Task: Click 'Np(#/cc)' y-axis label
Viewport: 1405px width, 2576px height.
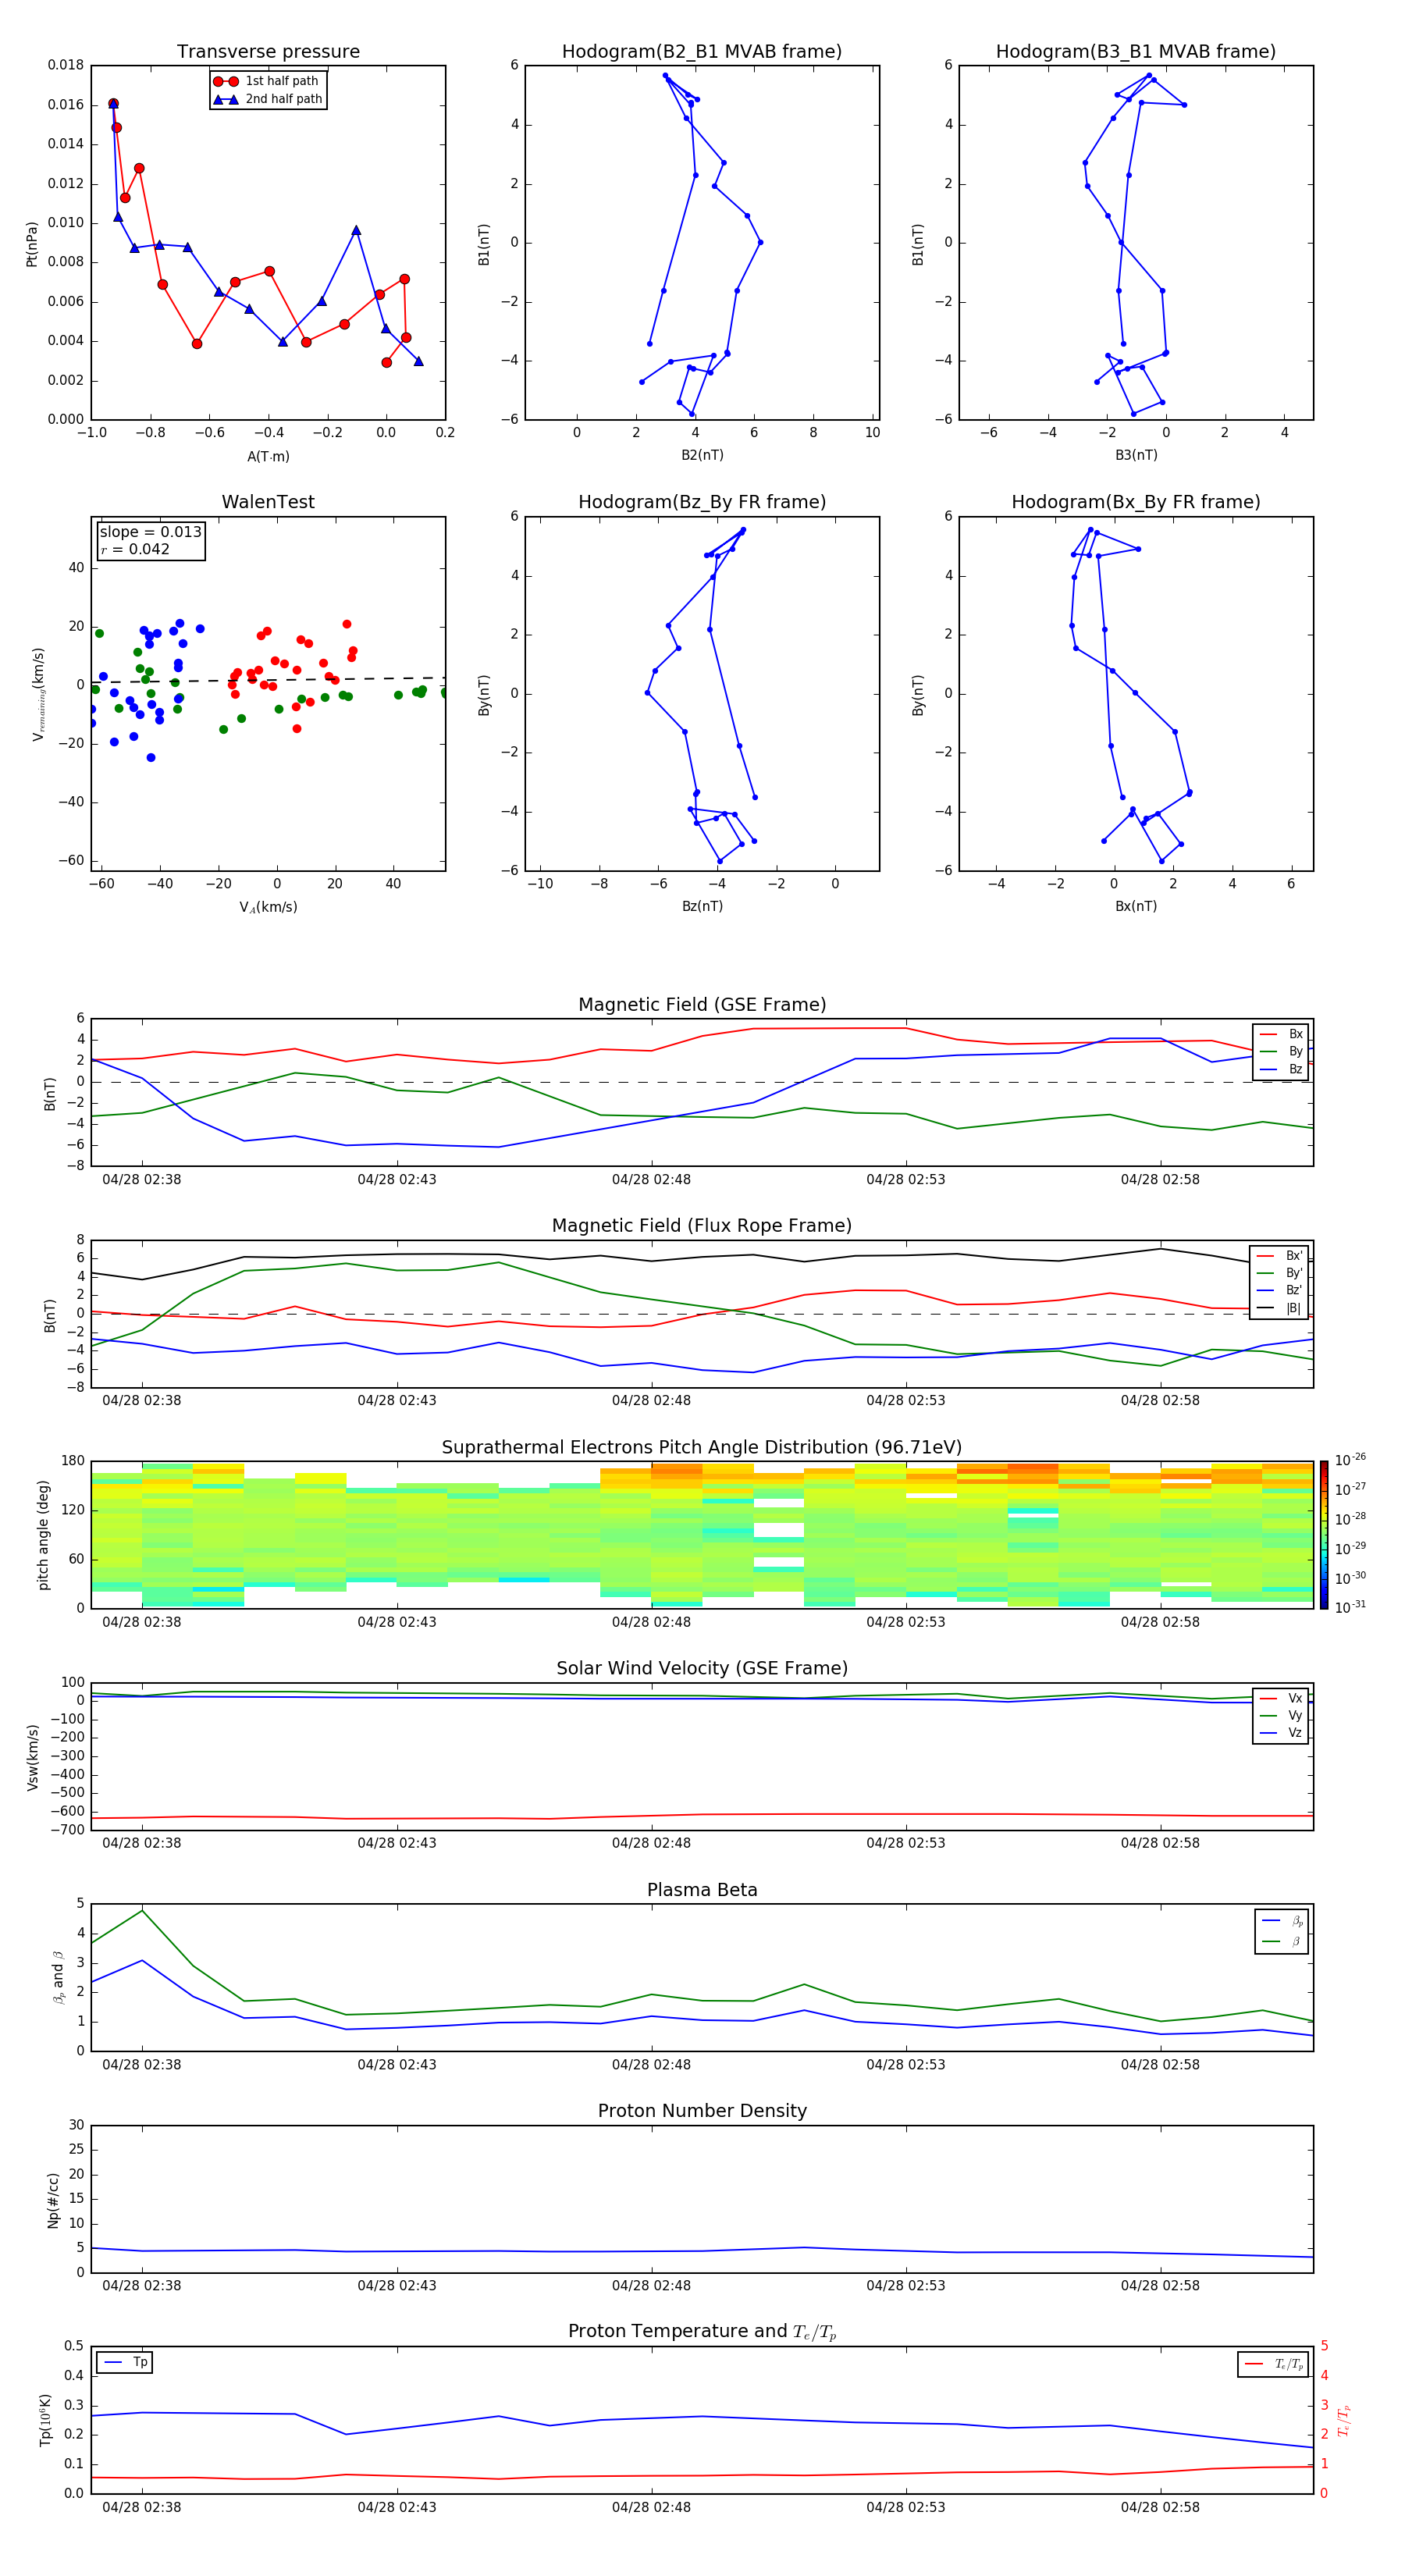Action: (x=54, y=2200)
